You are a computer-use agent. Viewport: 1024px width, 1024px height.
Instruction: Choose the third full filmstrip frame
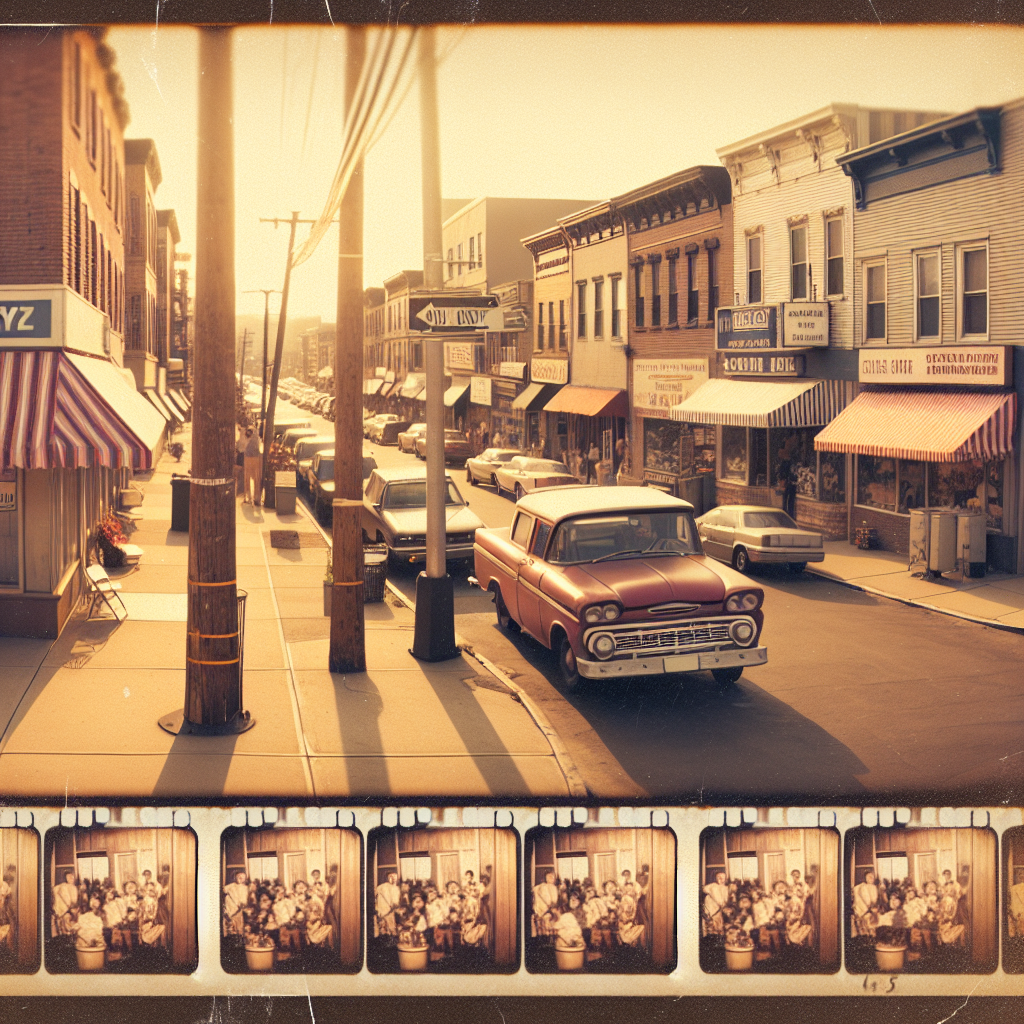click(x=443, y=900)
